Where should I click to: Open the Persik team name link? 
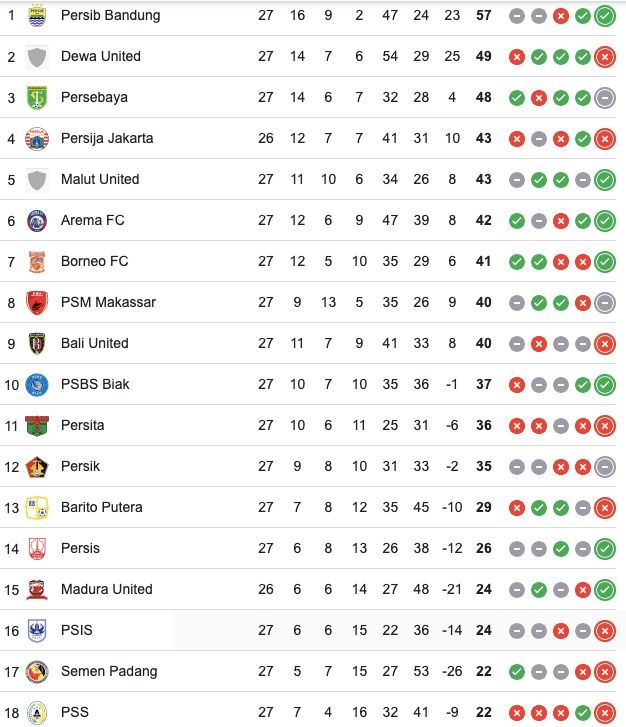[x=80, y=466]
